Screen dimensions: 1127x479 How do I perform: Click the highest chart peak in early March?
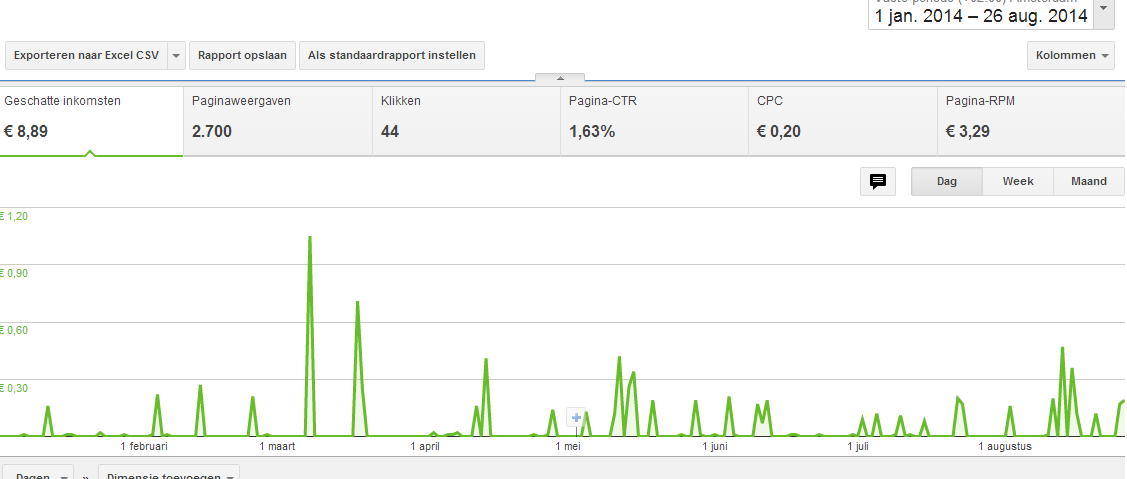click(310, 237)
